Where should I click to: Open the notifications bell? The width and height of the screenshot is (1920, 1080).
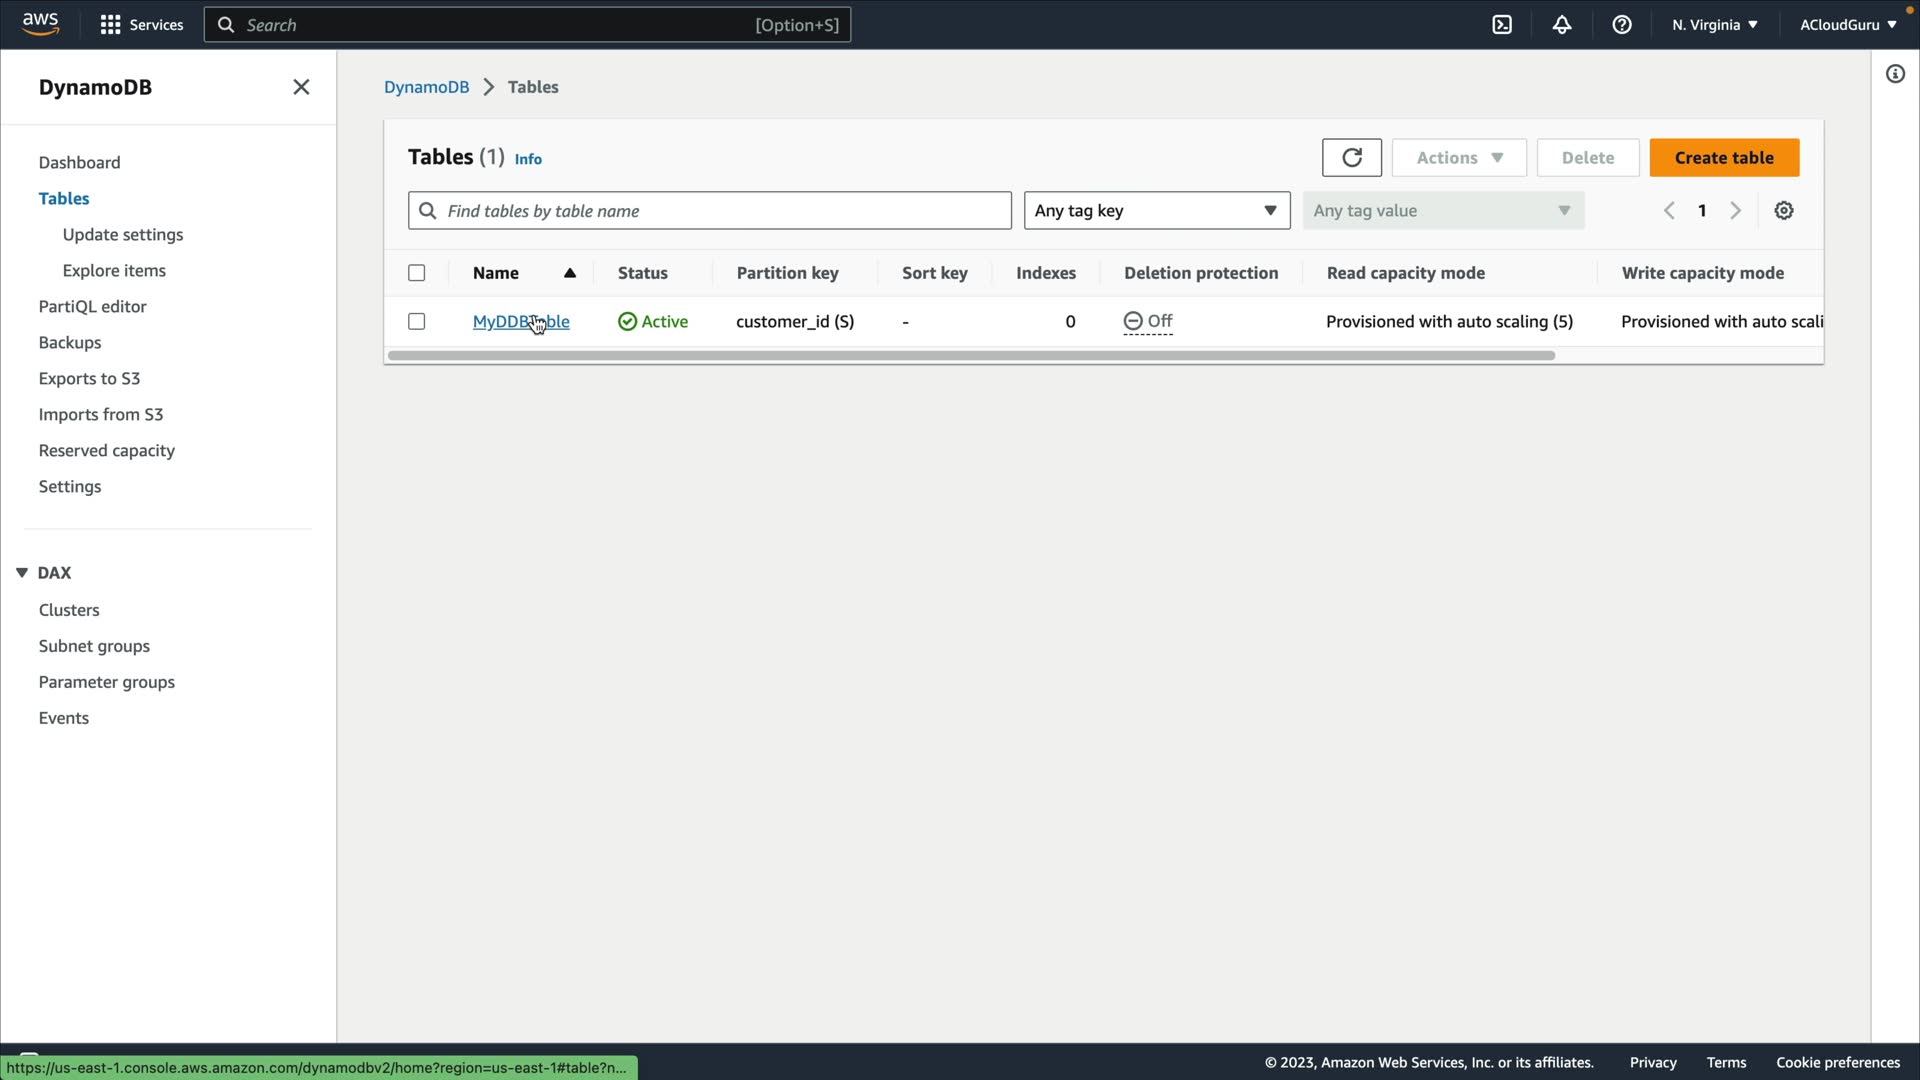click(1562, 25)
